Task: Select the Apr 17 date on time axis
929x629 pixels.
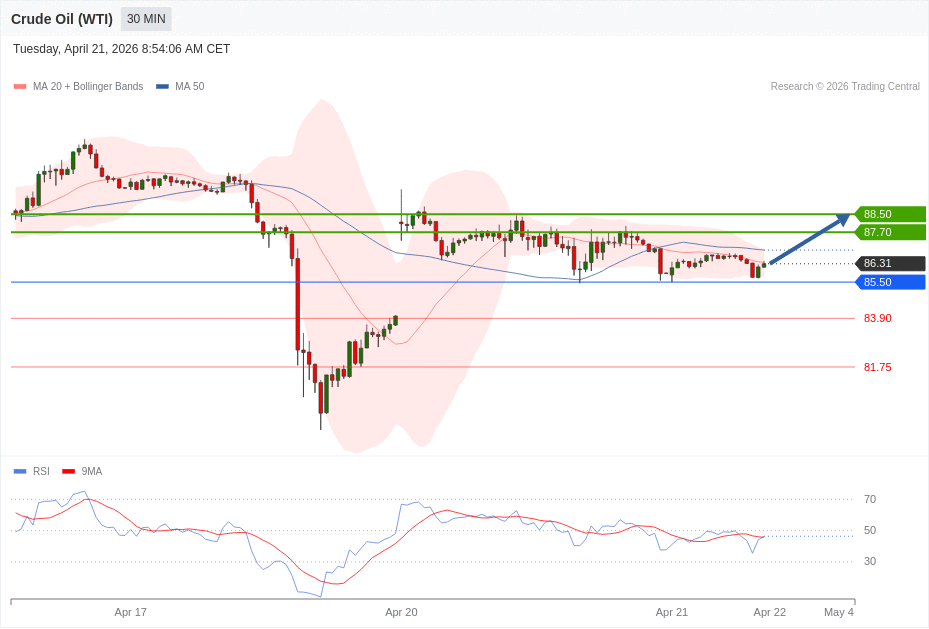Action: 130,612
